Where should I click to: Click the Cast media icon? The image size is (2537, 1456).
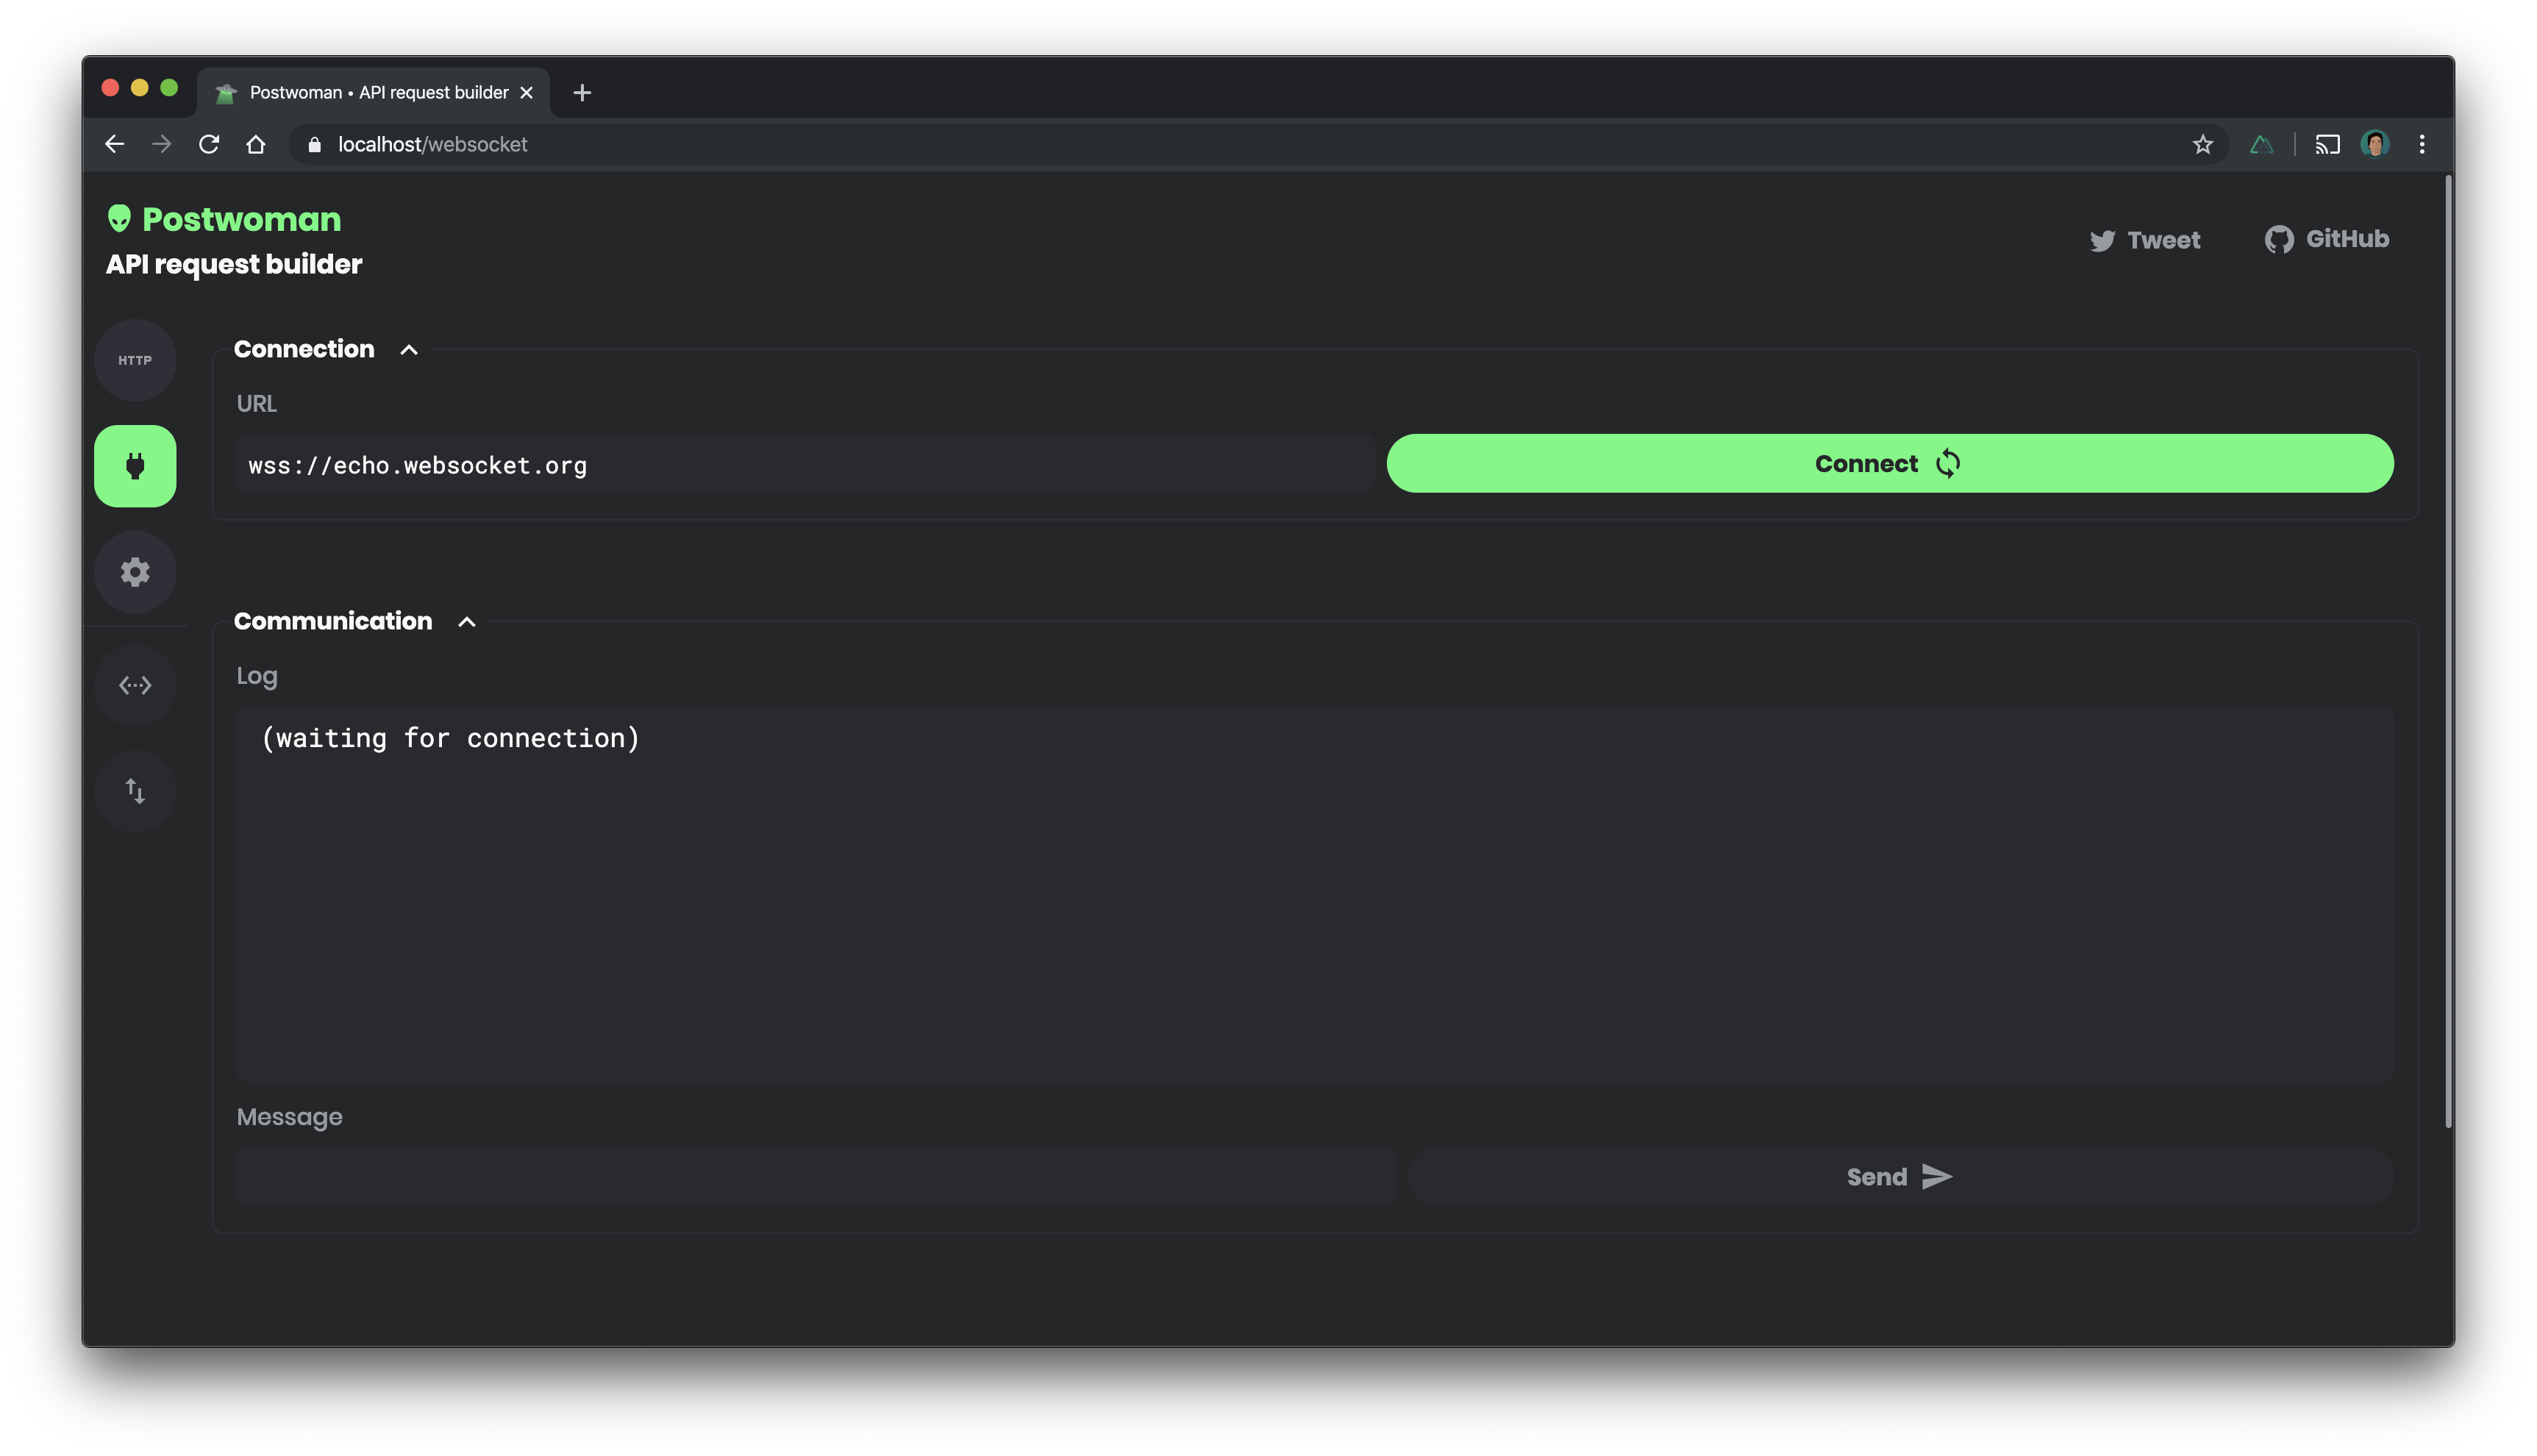(2327, 145)
